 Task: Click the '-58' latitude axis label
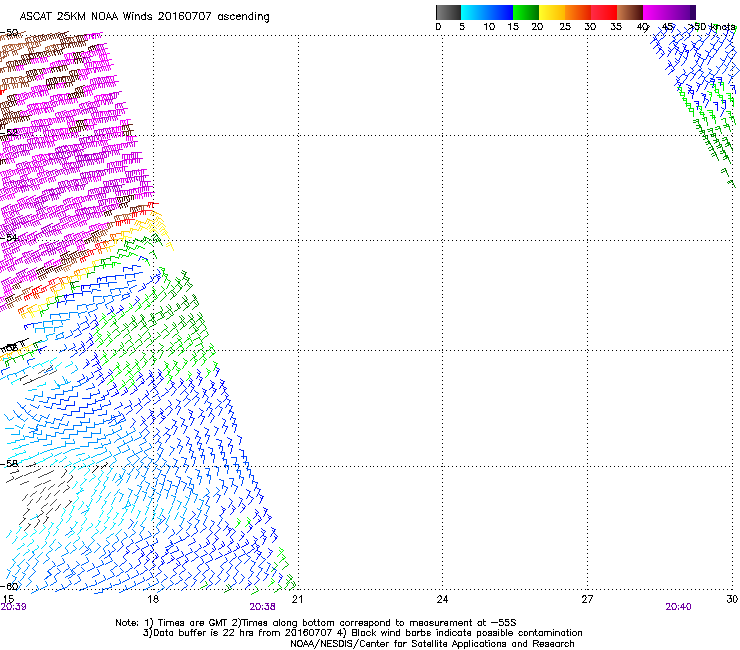click(9, 464)
